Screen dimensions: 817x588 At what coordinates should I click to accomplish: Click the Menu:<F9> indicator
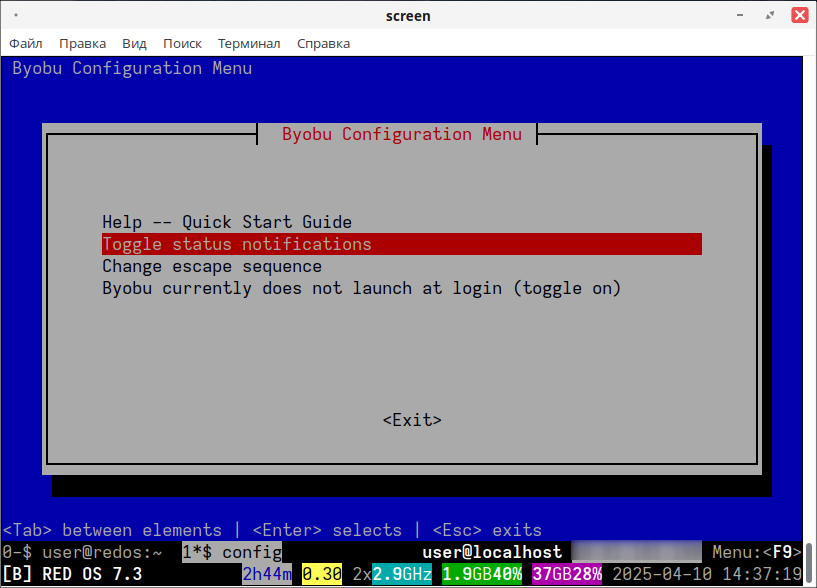click(757, 552)
